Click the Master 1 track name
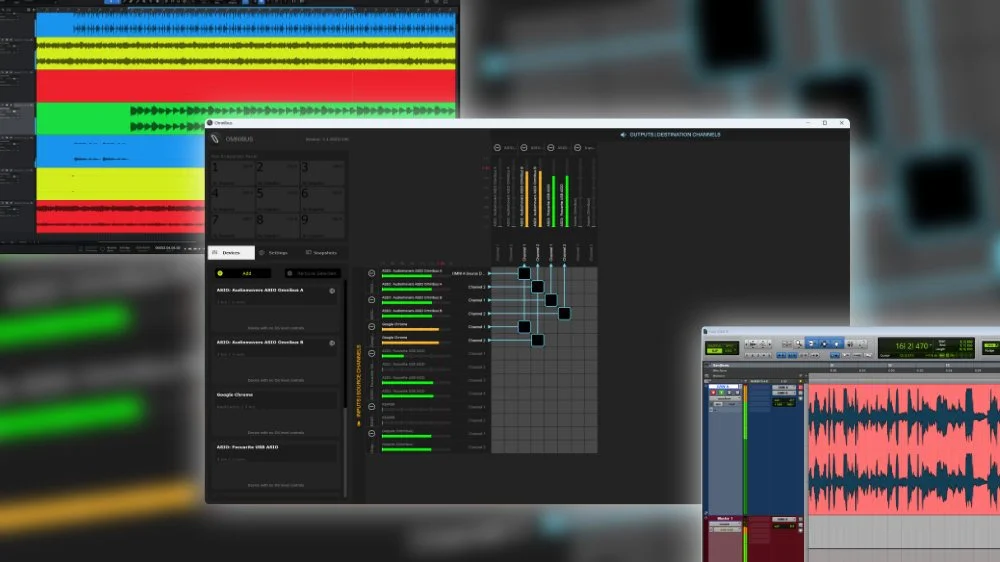 pyautogui.click(x=724, y=519)
